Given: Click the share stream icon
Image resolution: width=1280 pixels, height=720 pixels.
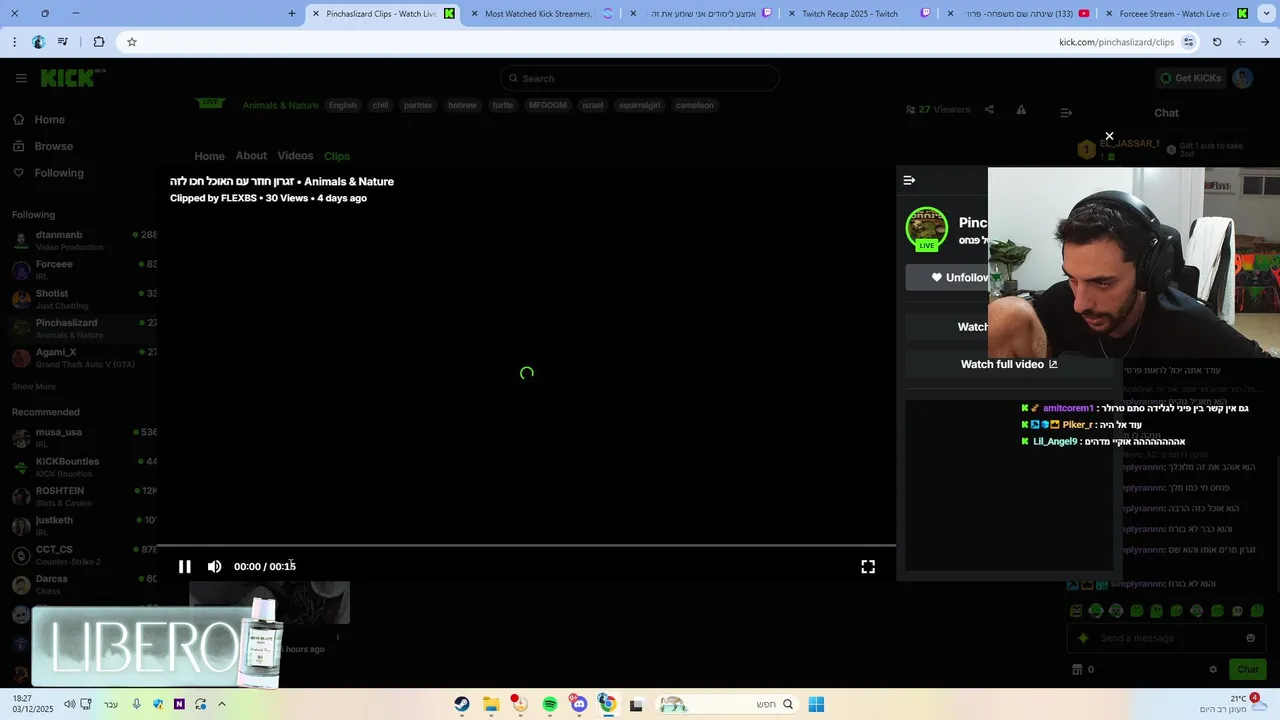Looking at the screenshot, I should pos(989,110).
